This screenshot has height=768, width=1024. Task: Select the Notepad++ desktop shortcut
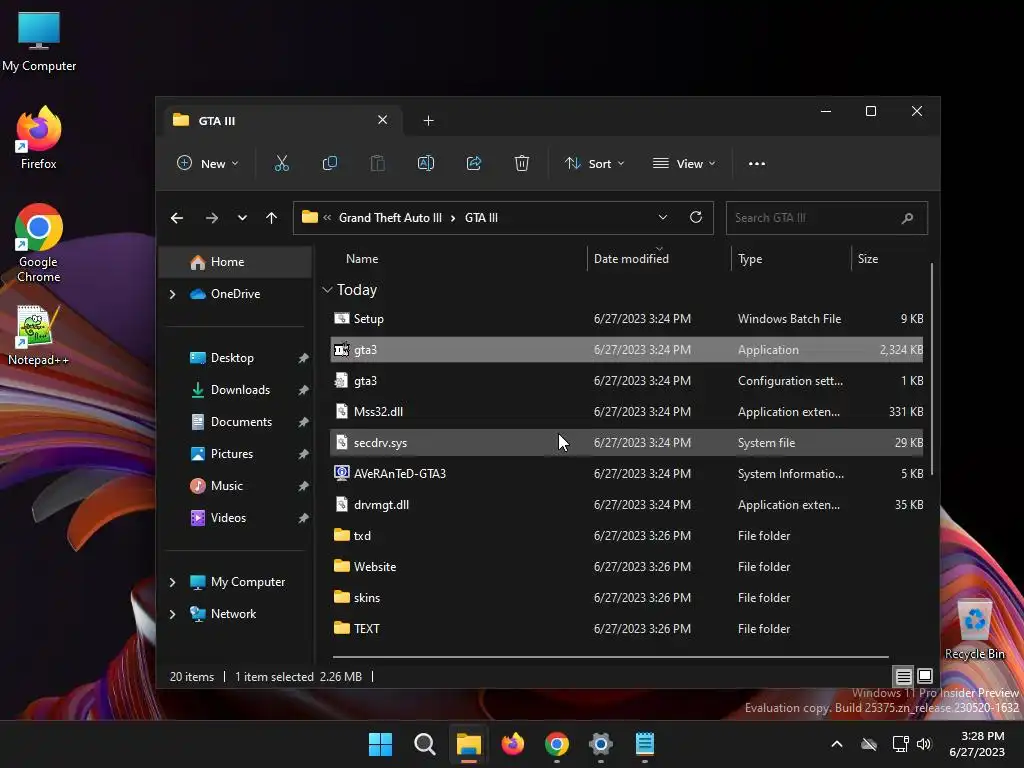[38, 336]
